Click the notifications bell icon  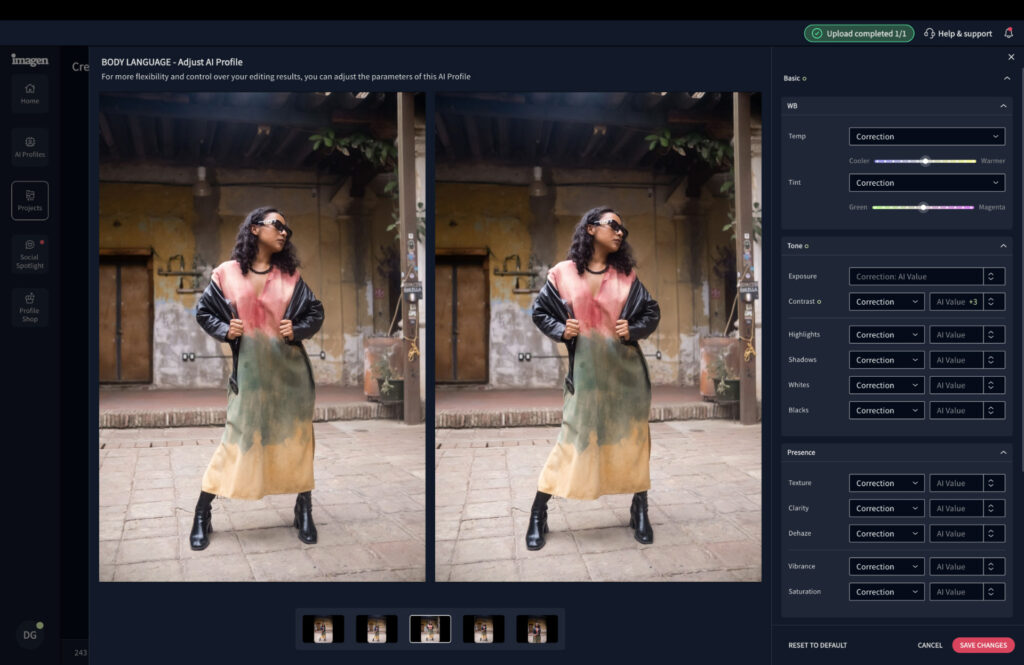click(1008, 33)
